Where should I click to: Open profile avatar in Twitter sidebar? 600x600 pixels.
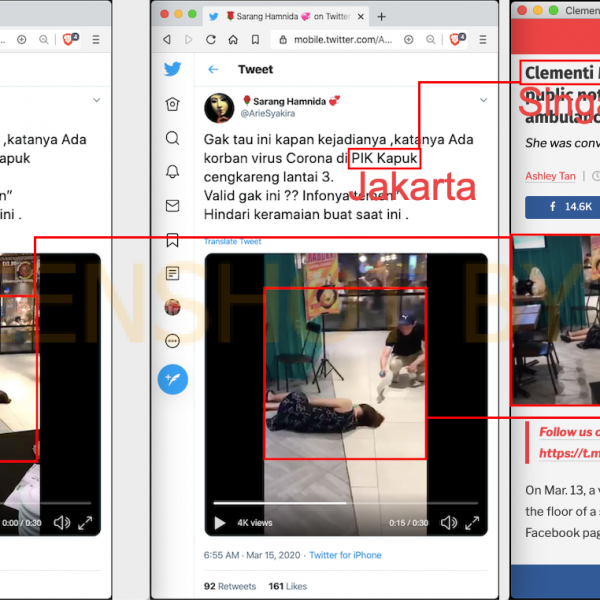[172, 307]
